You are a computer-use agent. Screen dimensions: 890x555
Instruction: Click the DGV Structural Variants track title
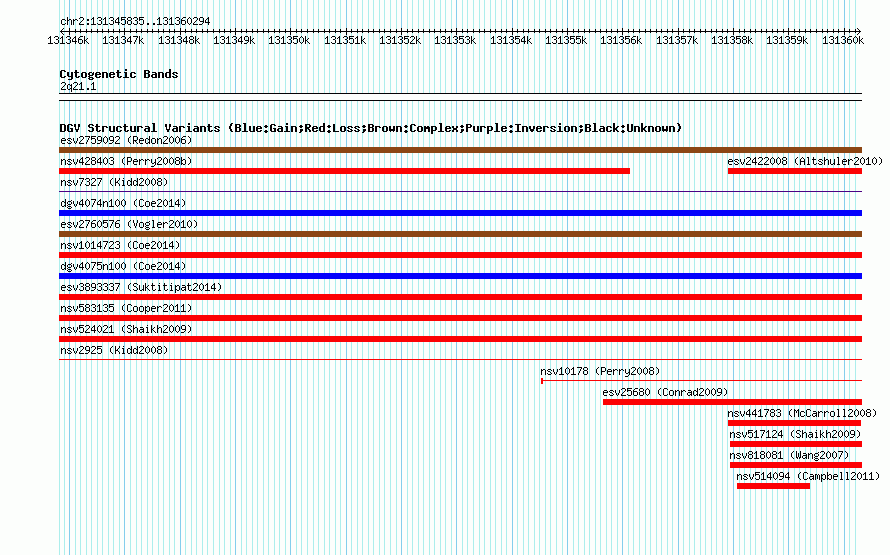point(371,128)
